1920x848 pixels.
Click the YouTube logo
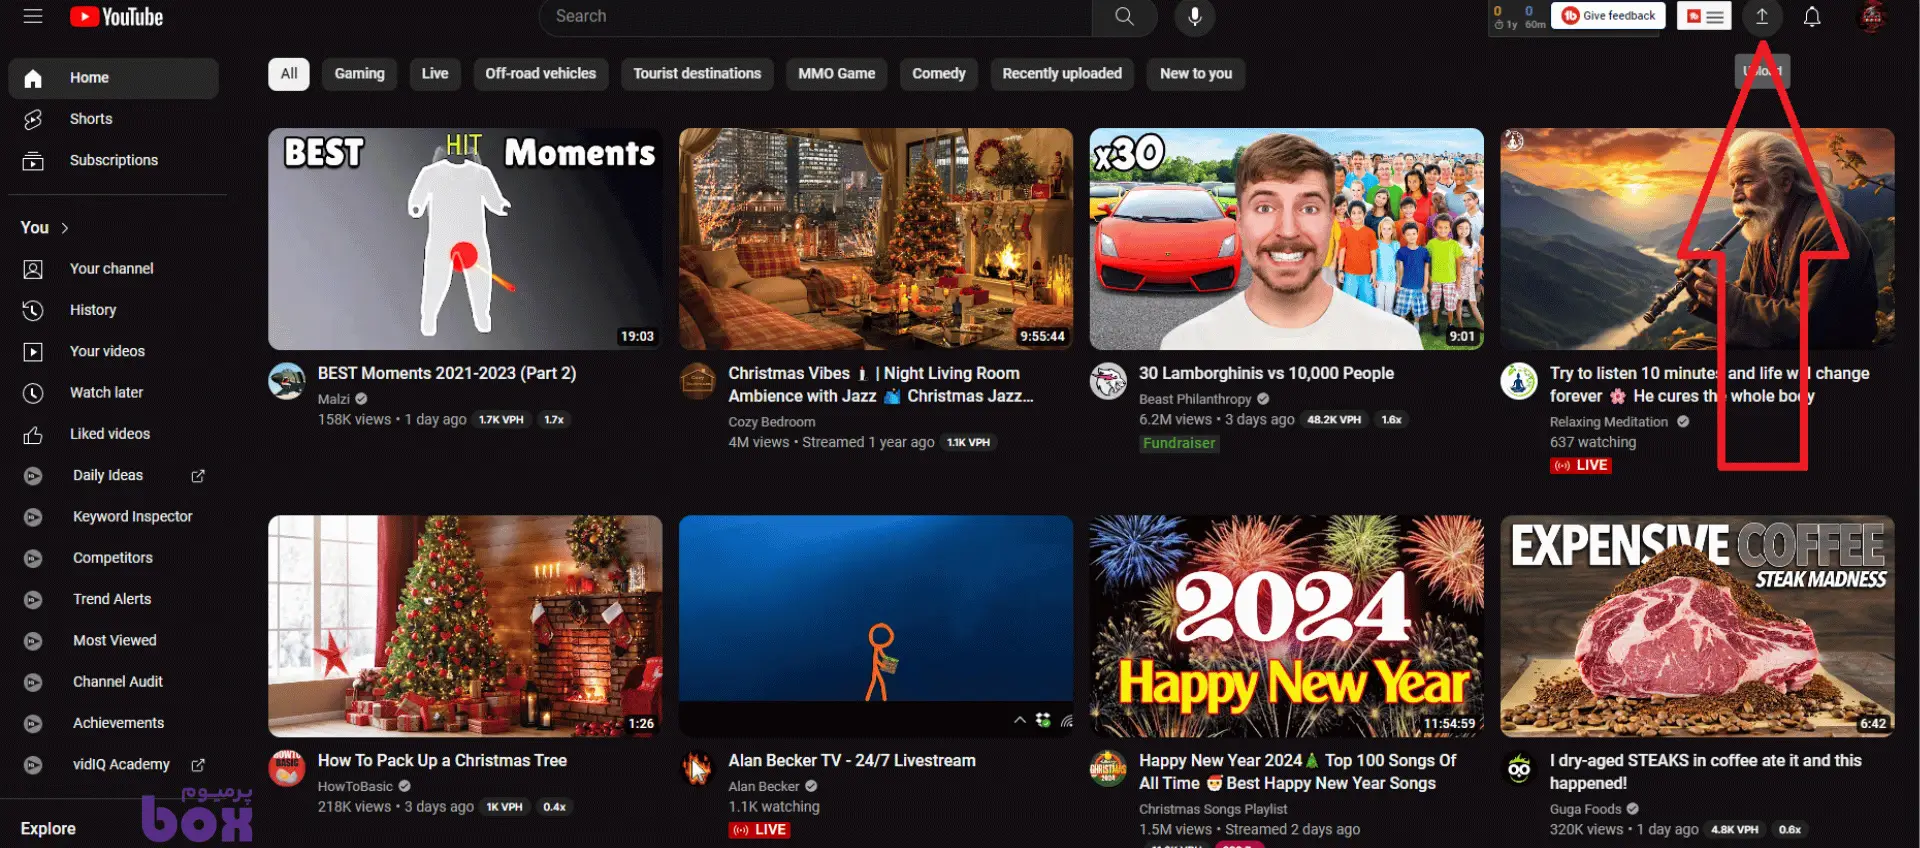[117, 17]
